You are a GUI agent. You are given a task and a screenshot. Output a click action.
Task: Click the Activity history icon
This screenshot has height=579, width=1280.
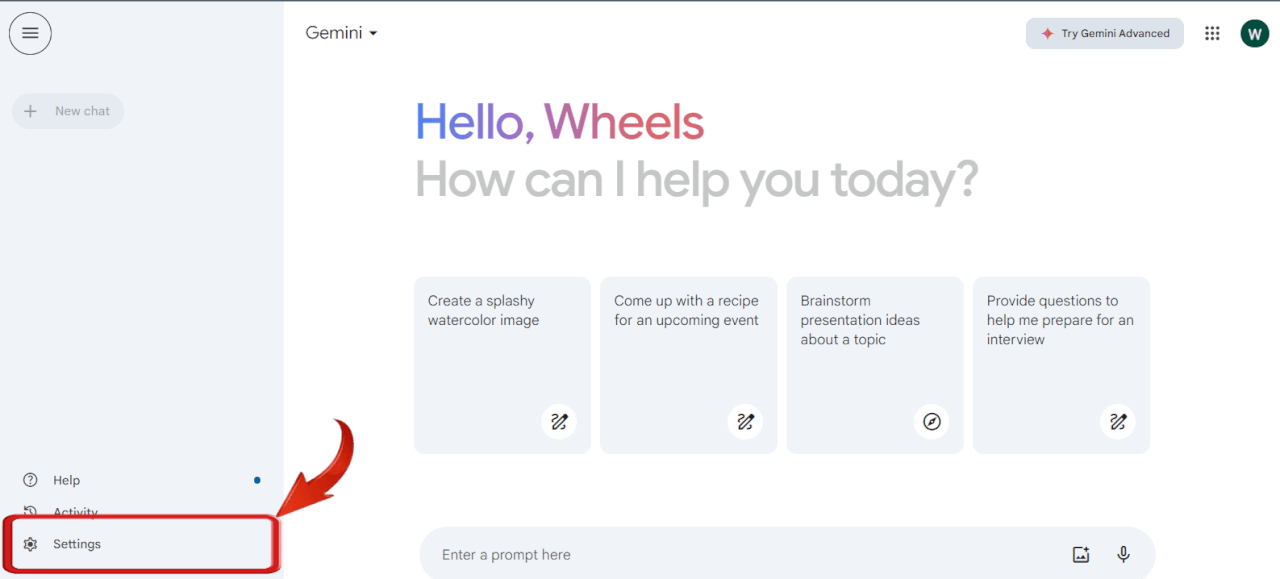(x=30, y=512)
